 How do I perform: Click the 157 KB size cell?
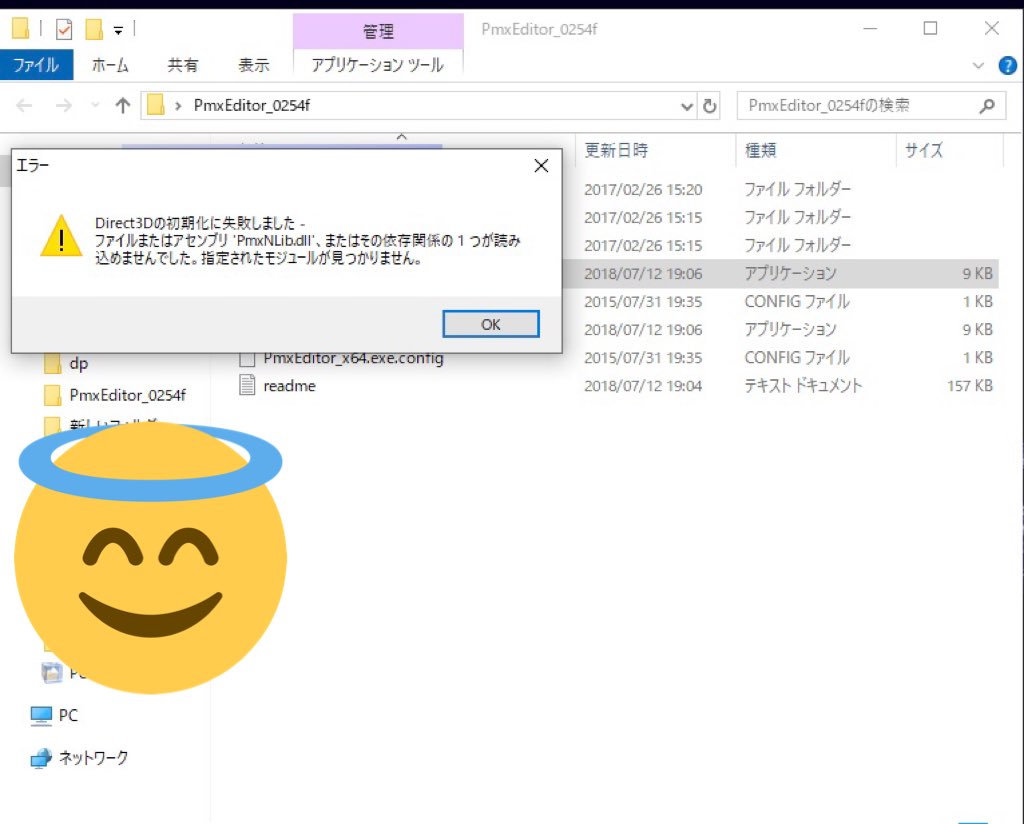970,386
